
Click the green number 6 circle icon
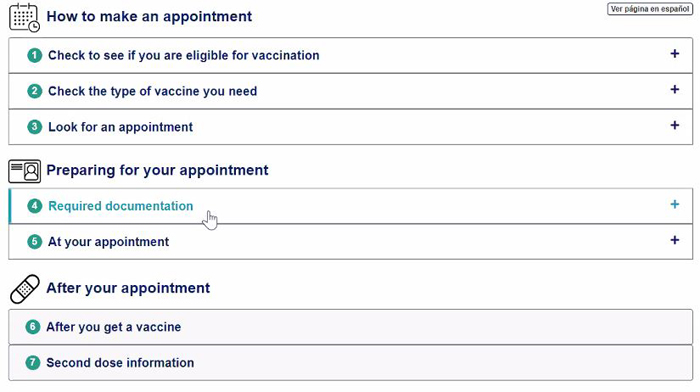tap(33, 327)
